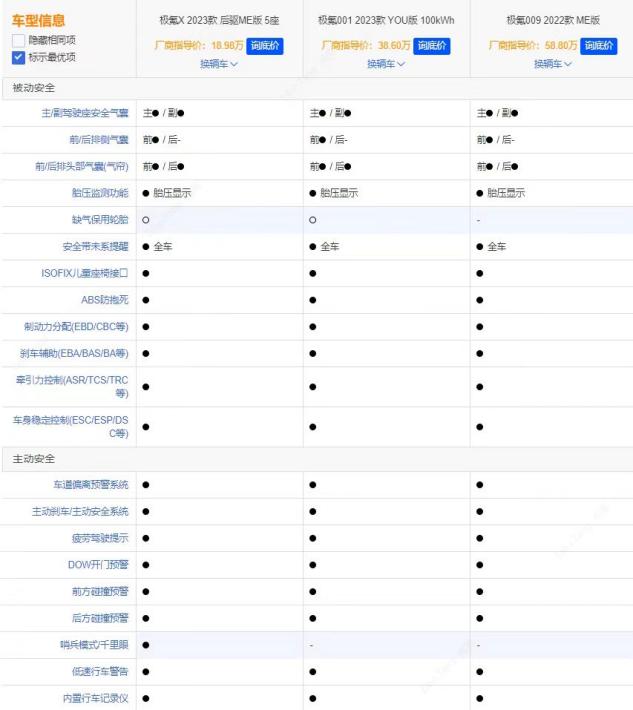Click 询底价 for 极氪X 2023款

tap(265, 46)
